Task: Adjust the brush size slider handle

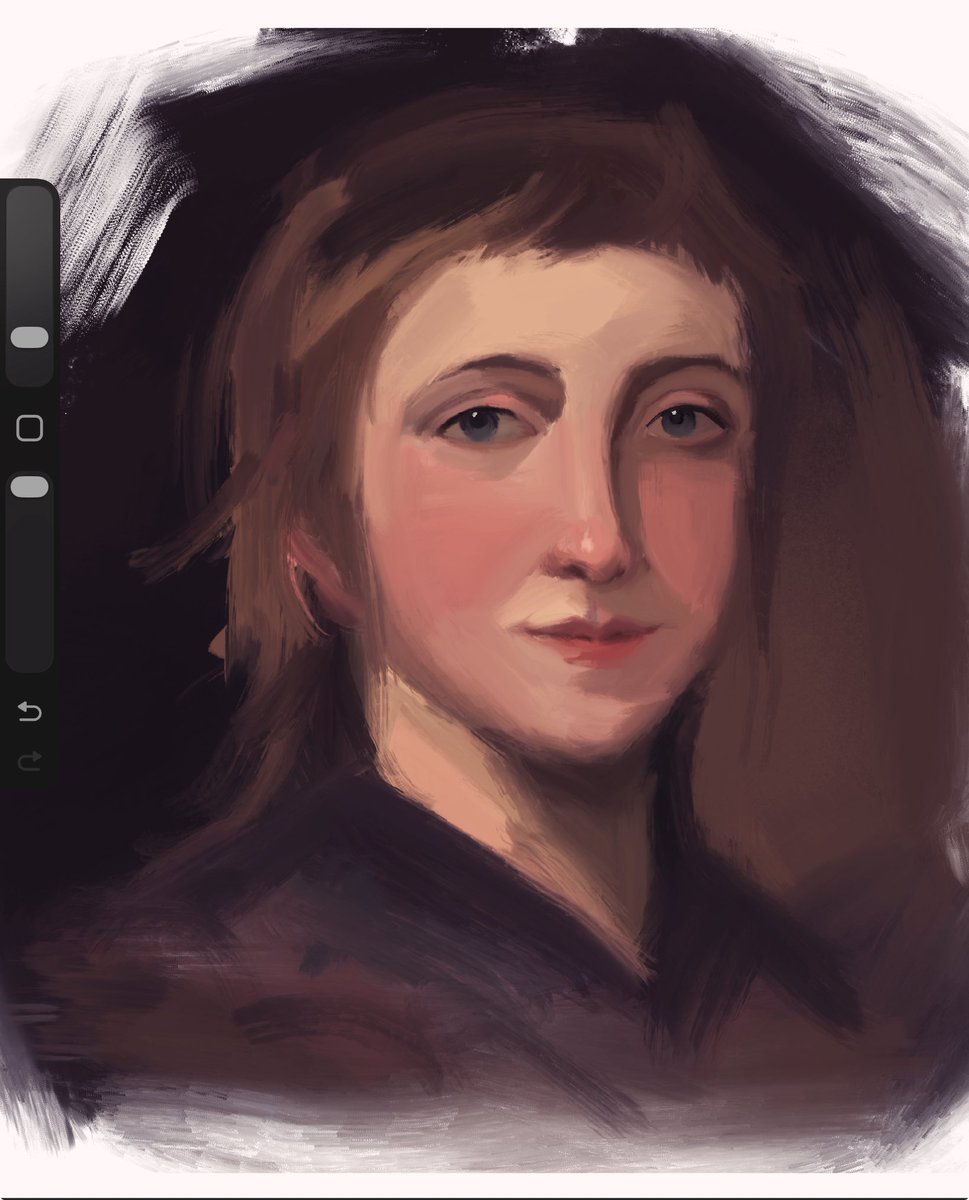Action: 29,337
